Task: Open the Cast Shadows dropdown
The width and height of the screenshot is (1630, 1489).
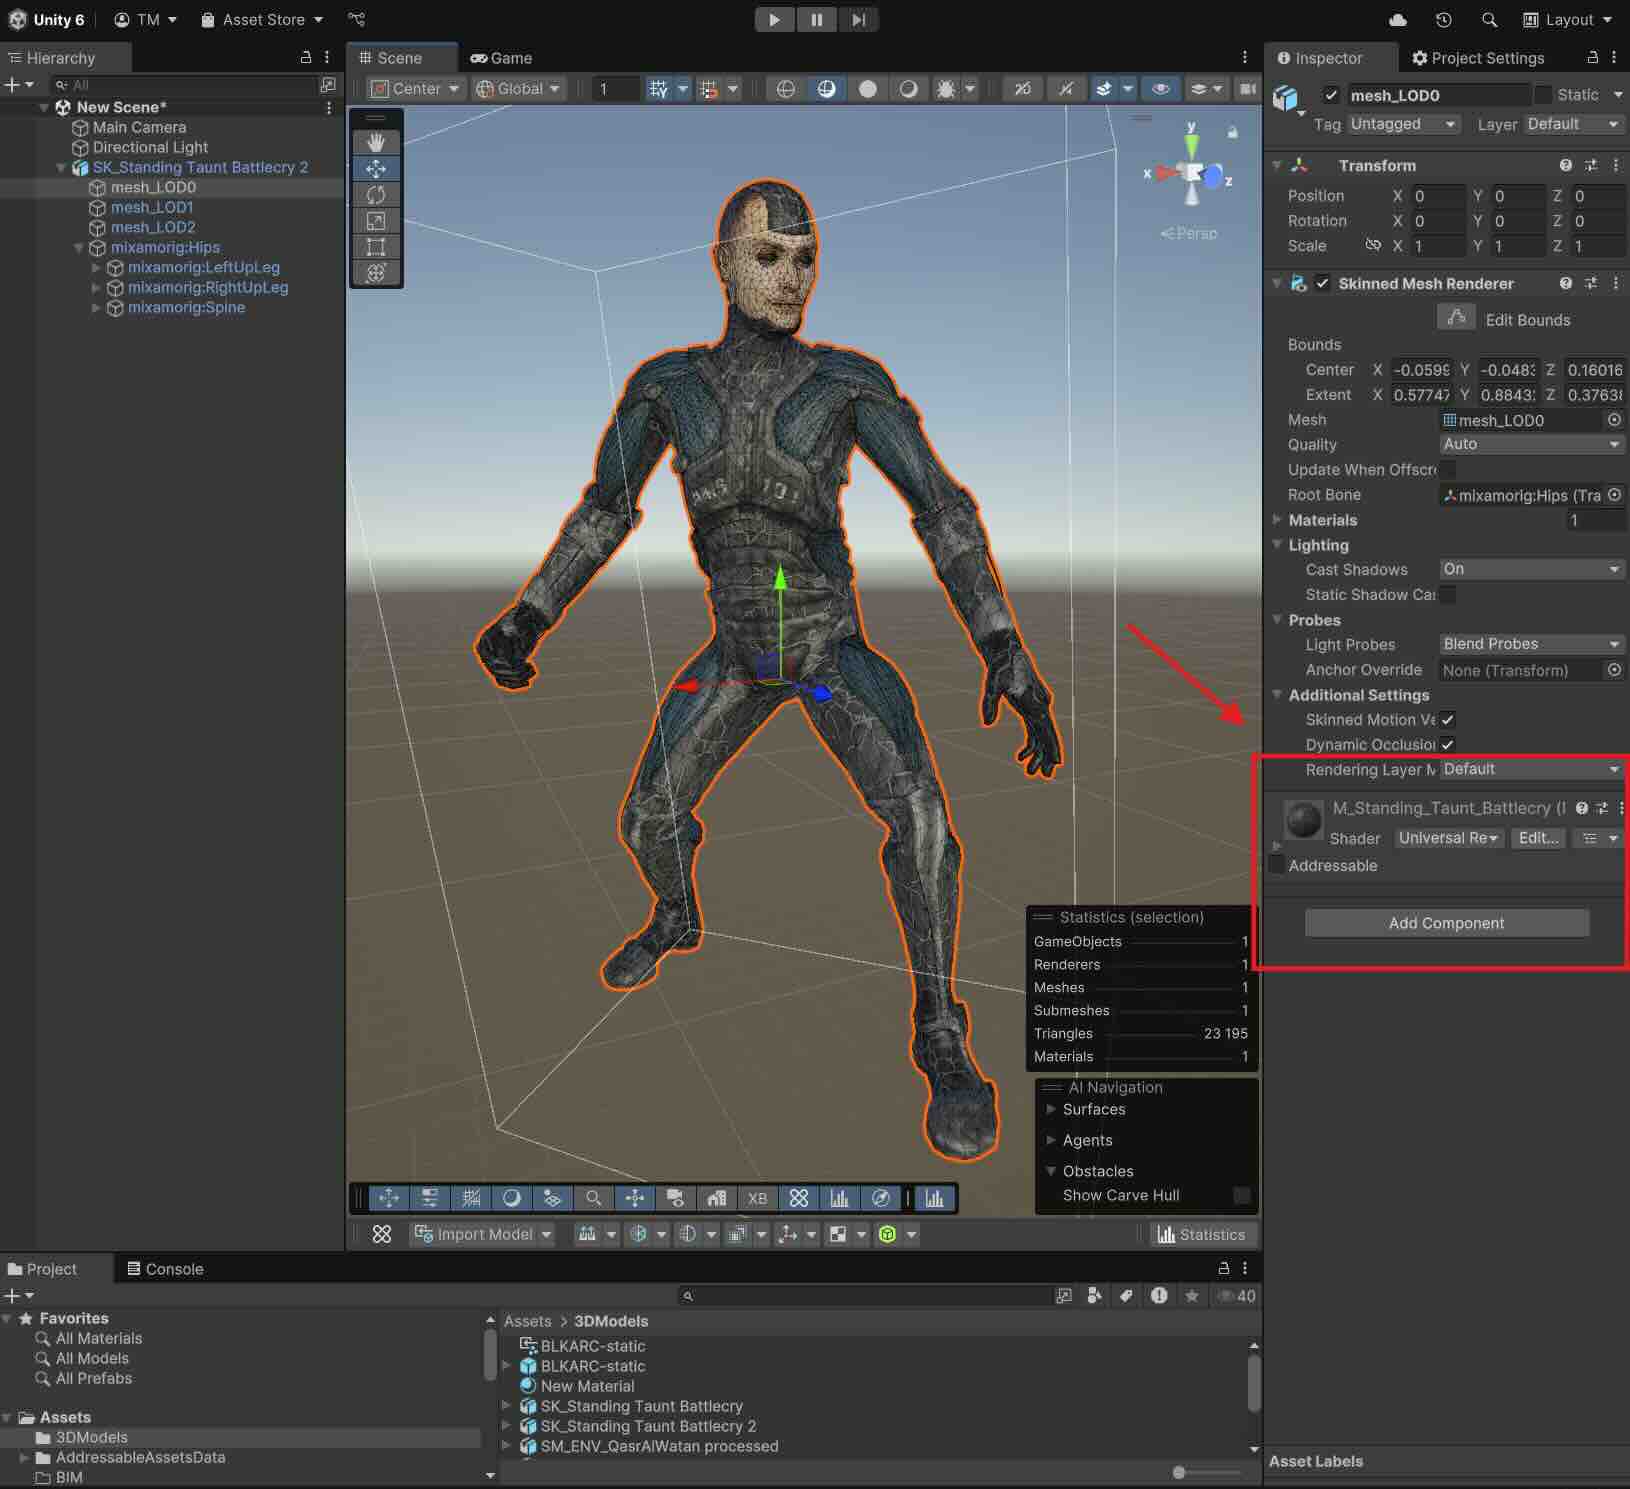Action: pyautogui.click(x=1529, y=569)
